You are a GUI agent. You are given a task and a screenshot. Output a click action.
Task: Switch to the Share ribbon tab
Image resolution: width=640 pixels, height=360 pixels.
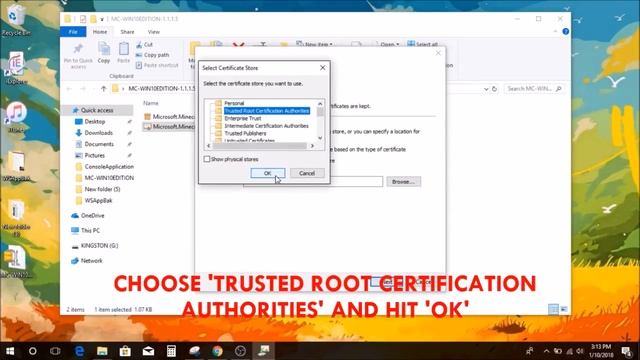point(127,32)
